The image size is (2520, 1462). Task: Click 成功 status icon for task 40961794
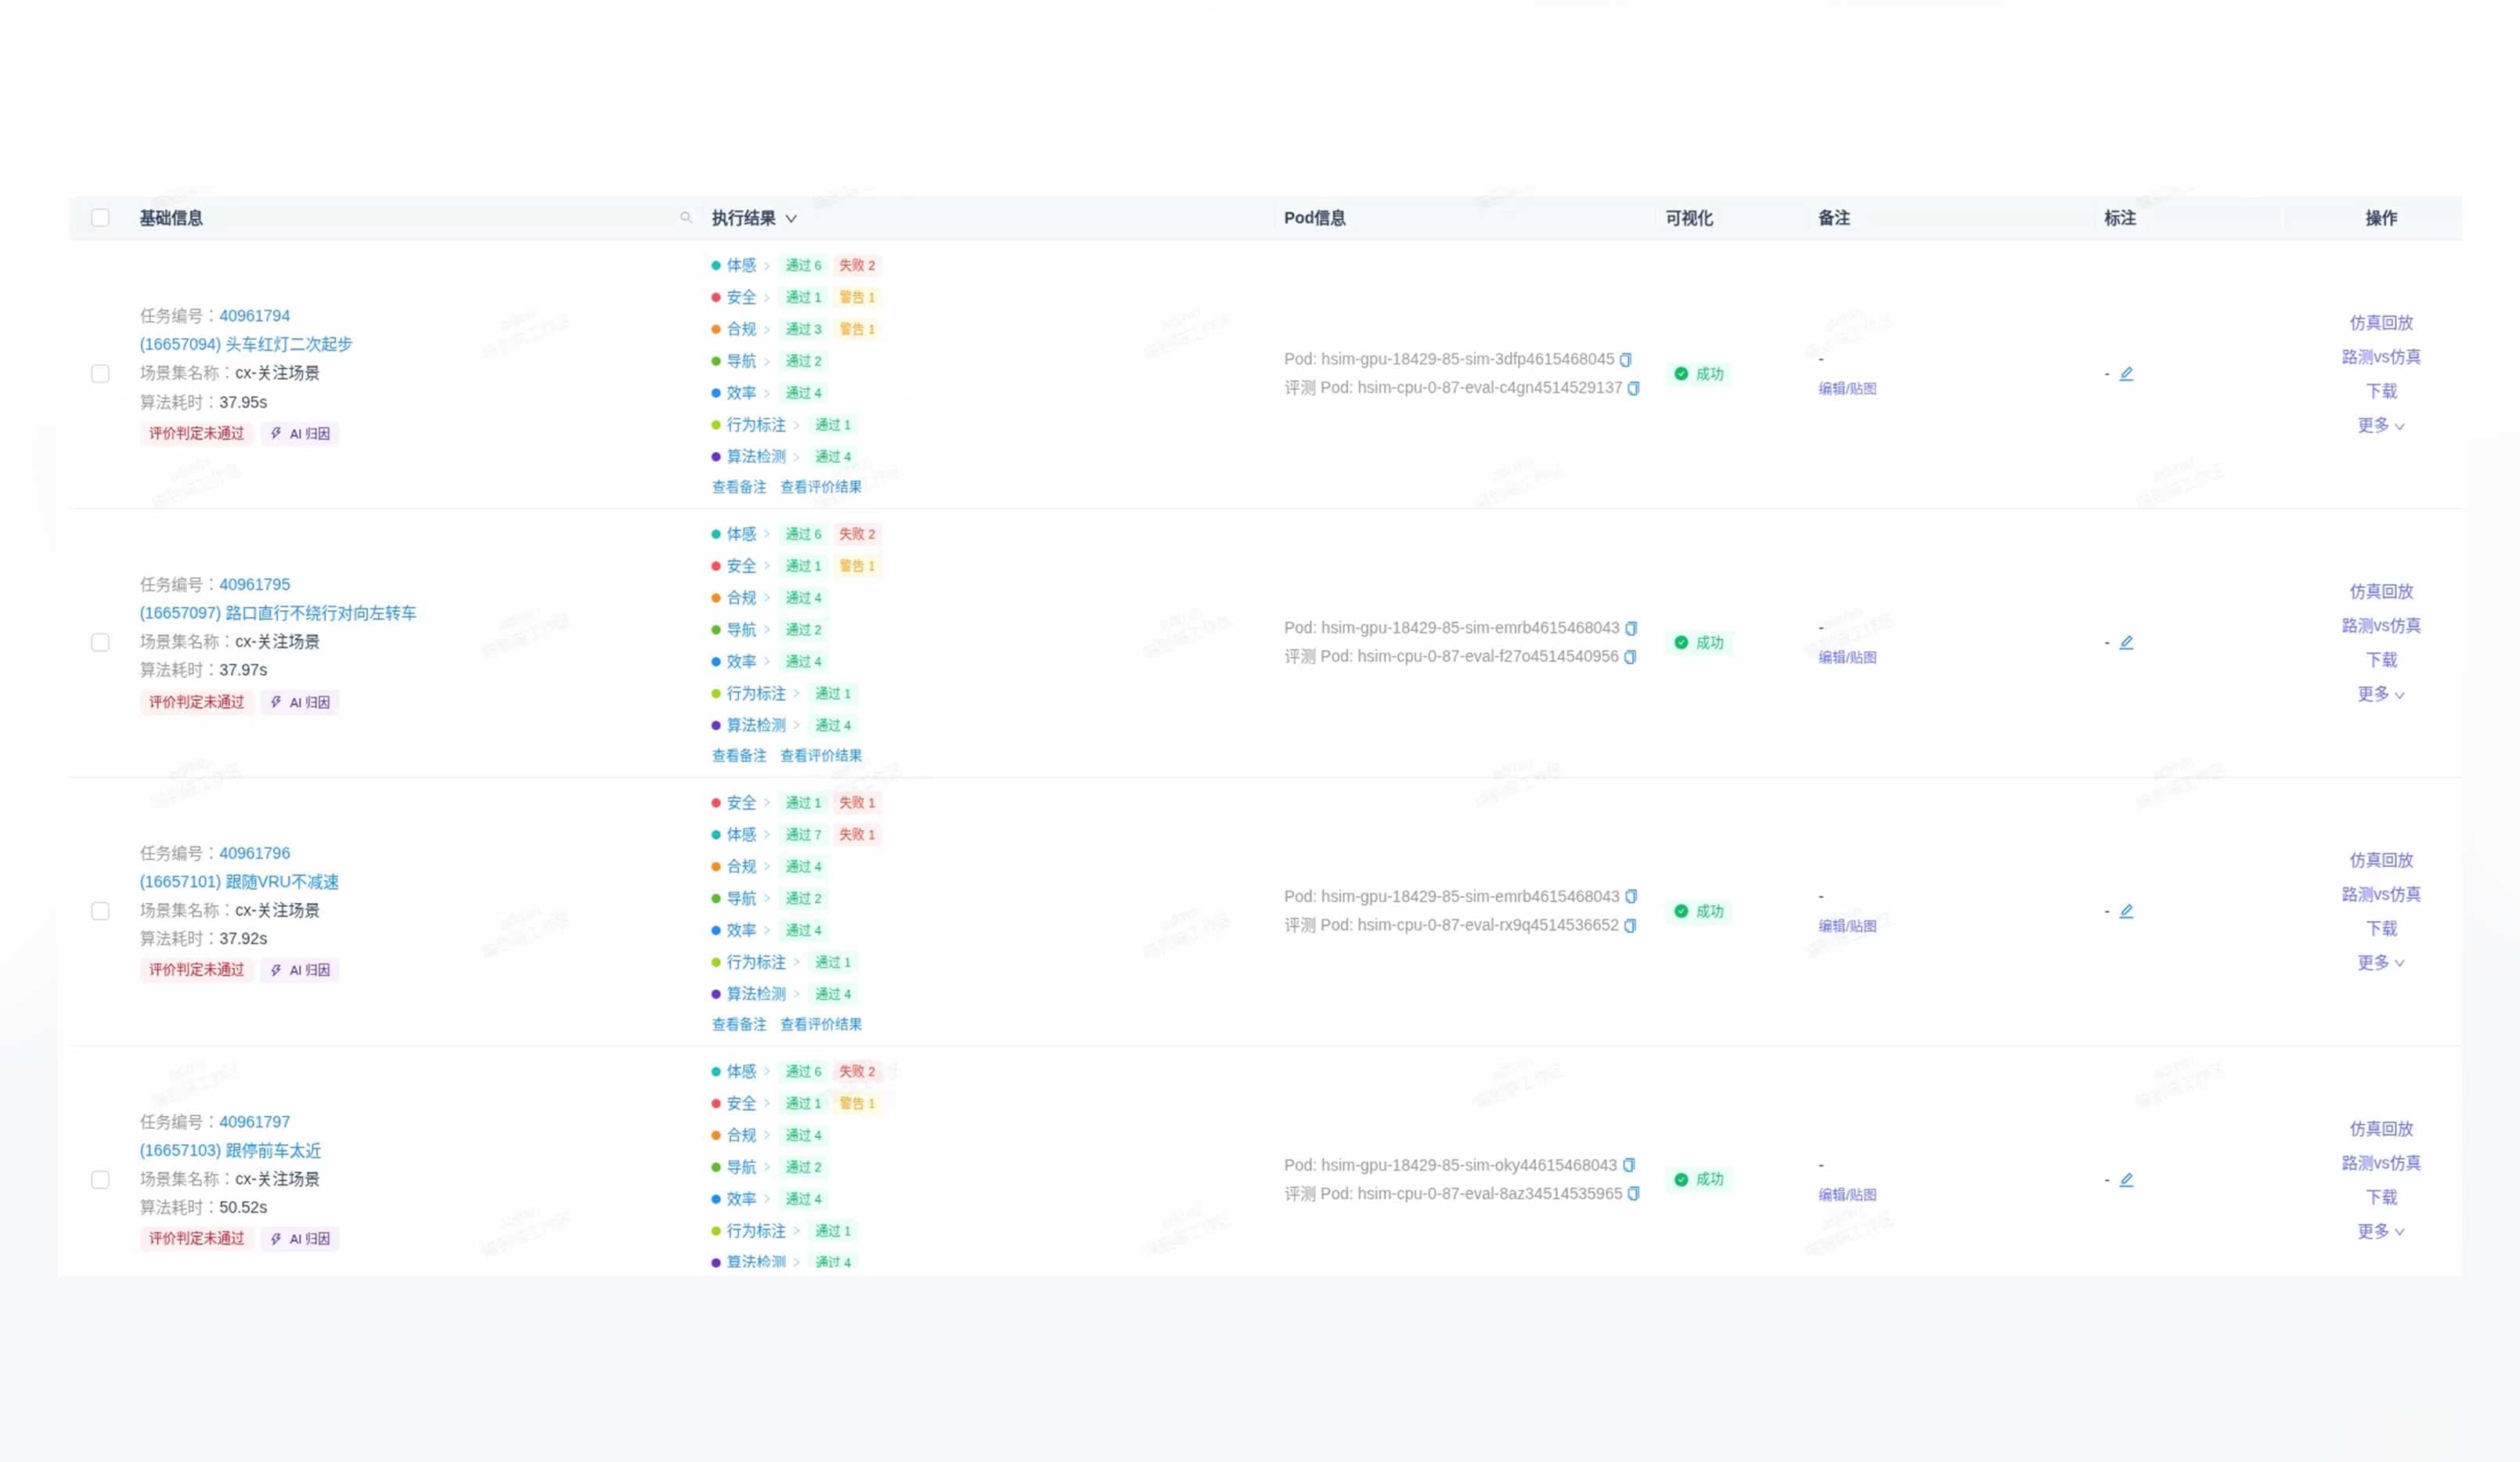pyautogui.click(x=1681, y=374)
